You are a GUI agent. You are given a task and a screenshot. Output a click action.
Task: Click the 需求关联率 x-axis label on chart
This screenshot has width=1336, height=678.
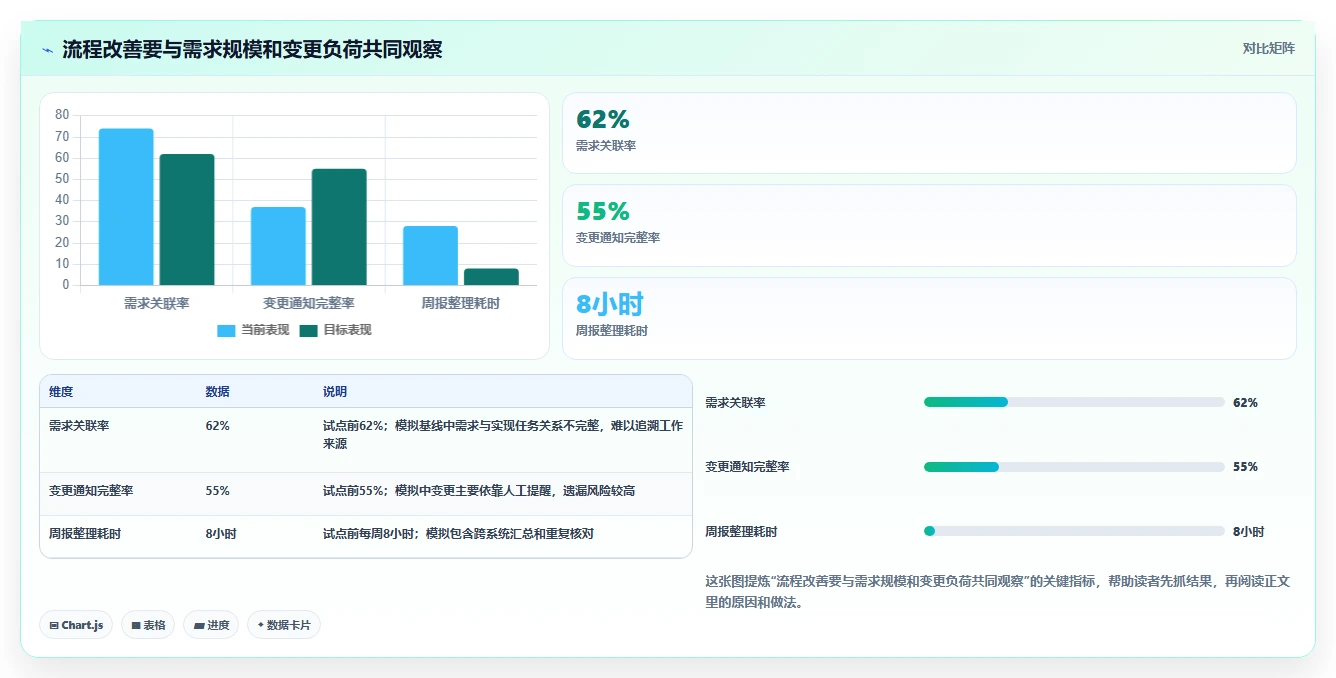[x=157, y=303]
